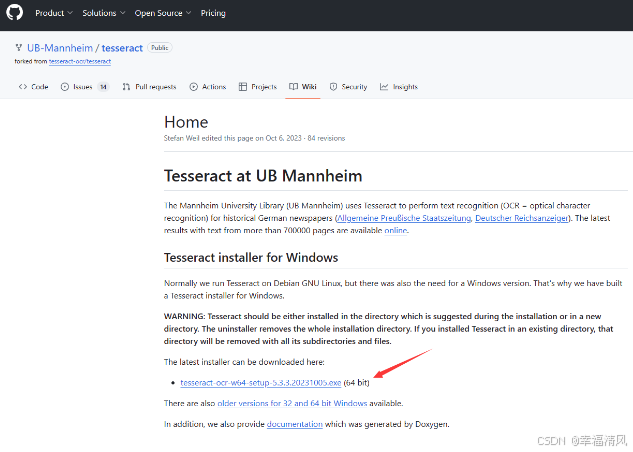633x452 pixels.
Task: Expand the Open Source dropdown menu
Action: click(163, 13)
